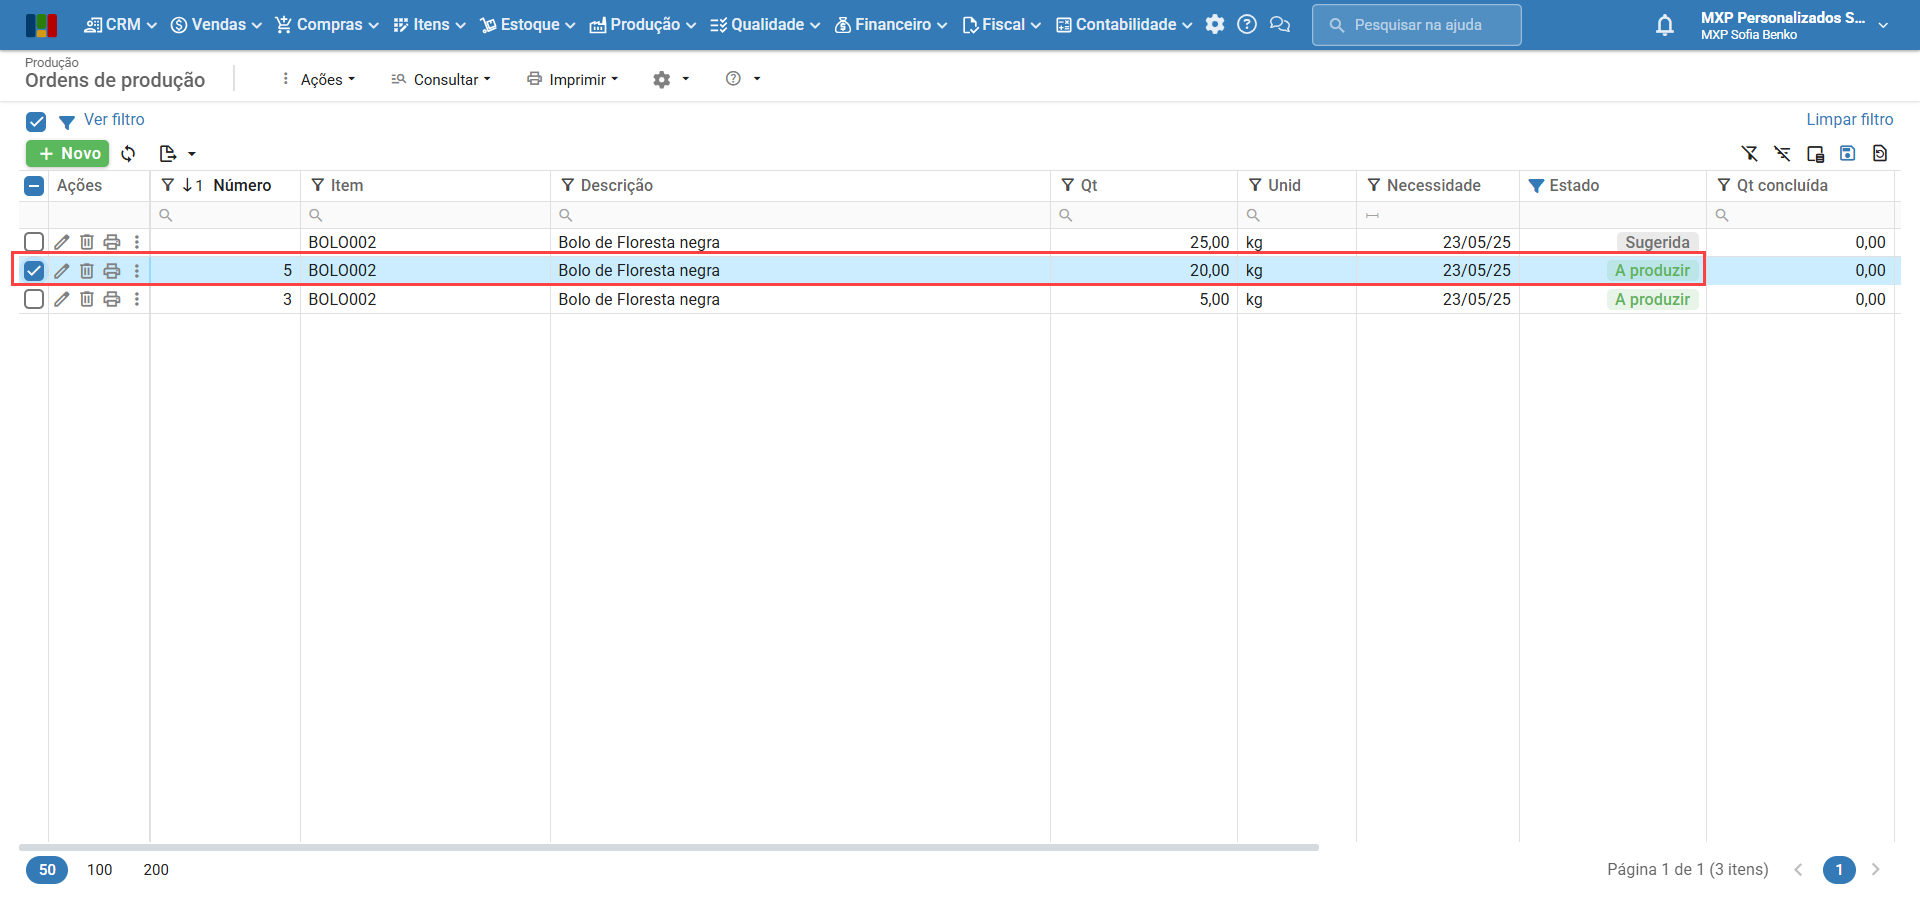Print production order number 5

pyautogui.click(x=112, y=271)
